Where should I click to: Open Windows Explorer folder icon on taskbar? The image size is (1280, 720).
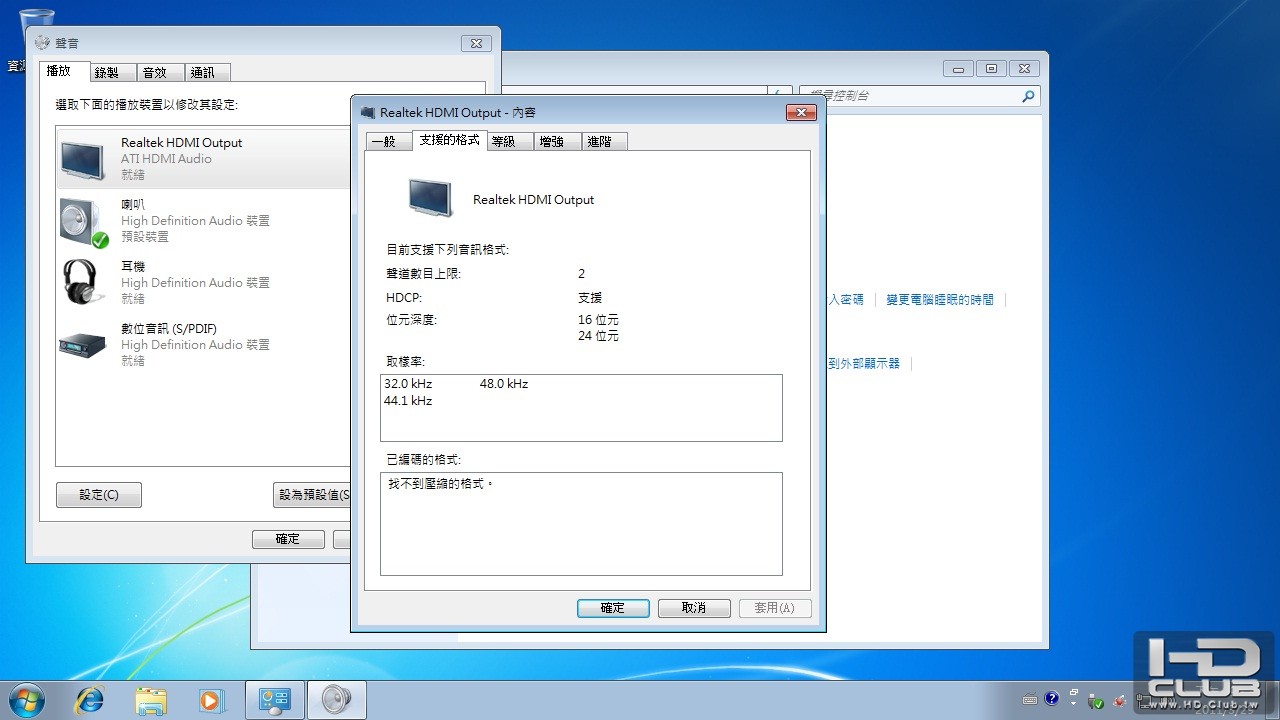(x=151, y=701)
